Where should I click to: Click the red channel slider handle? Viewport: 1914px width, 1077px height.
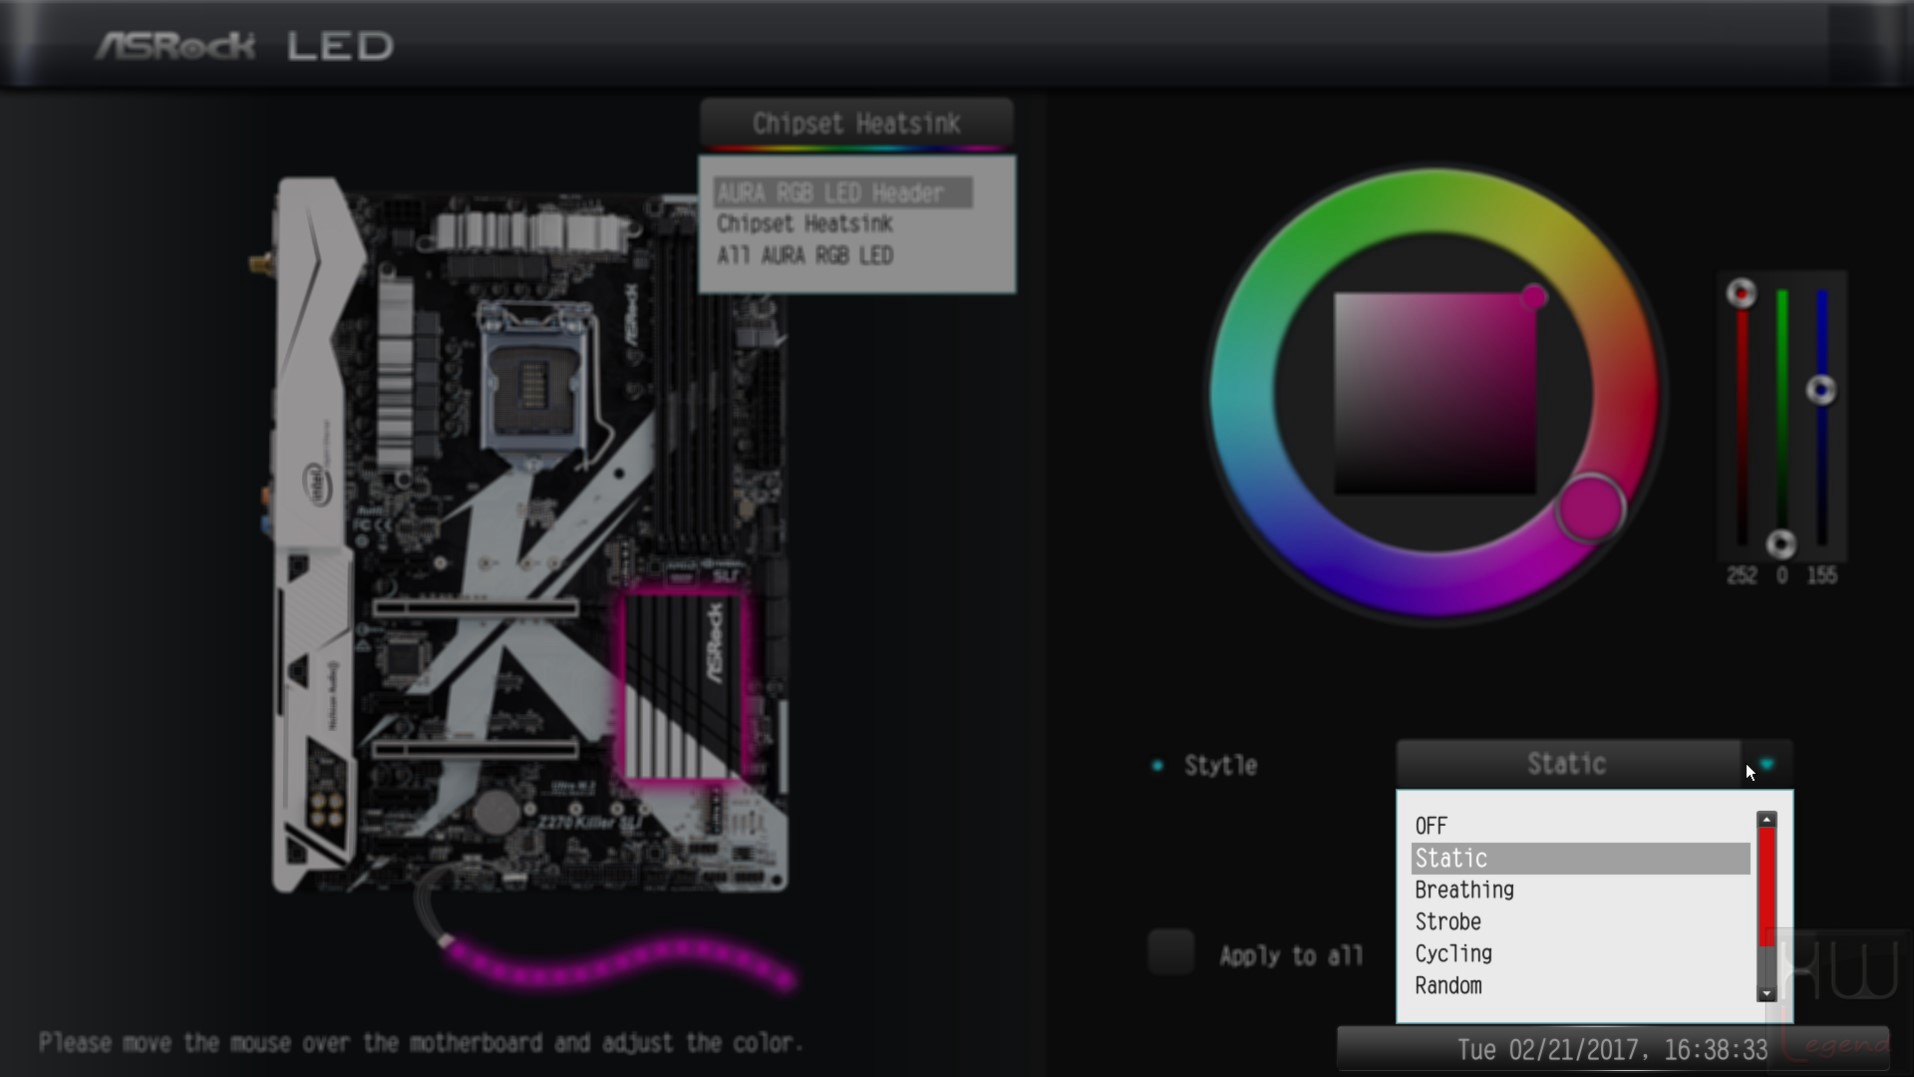point(1741,293)
